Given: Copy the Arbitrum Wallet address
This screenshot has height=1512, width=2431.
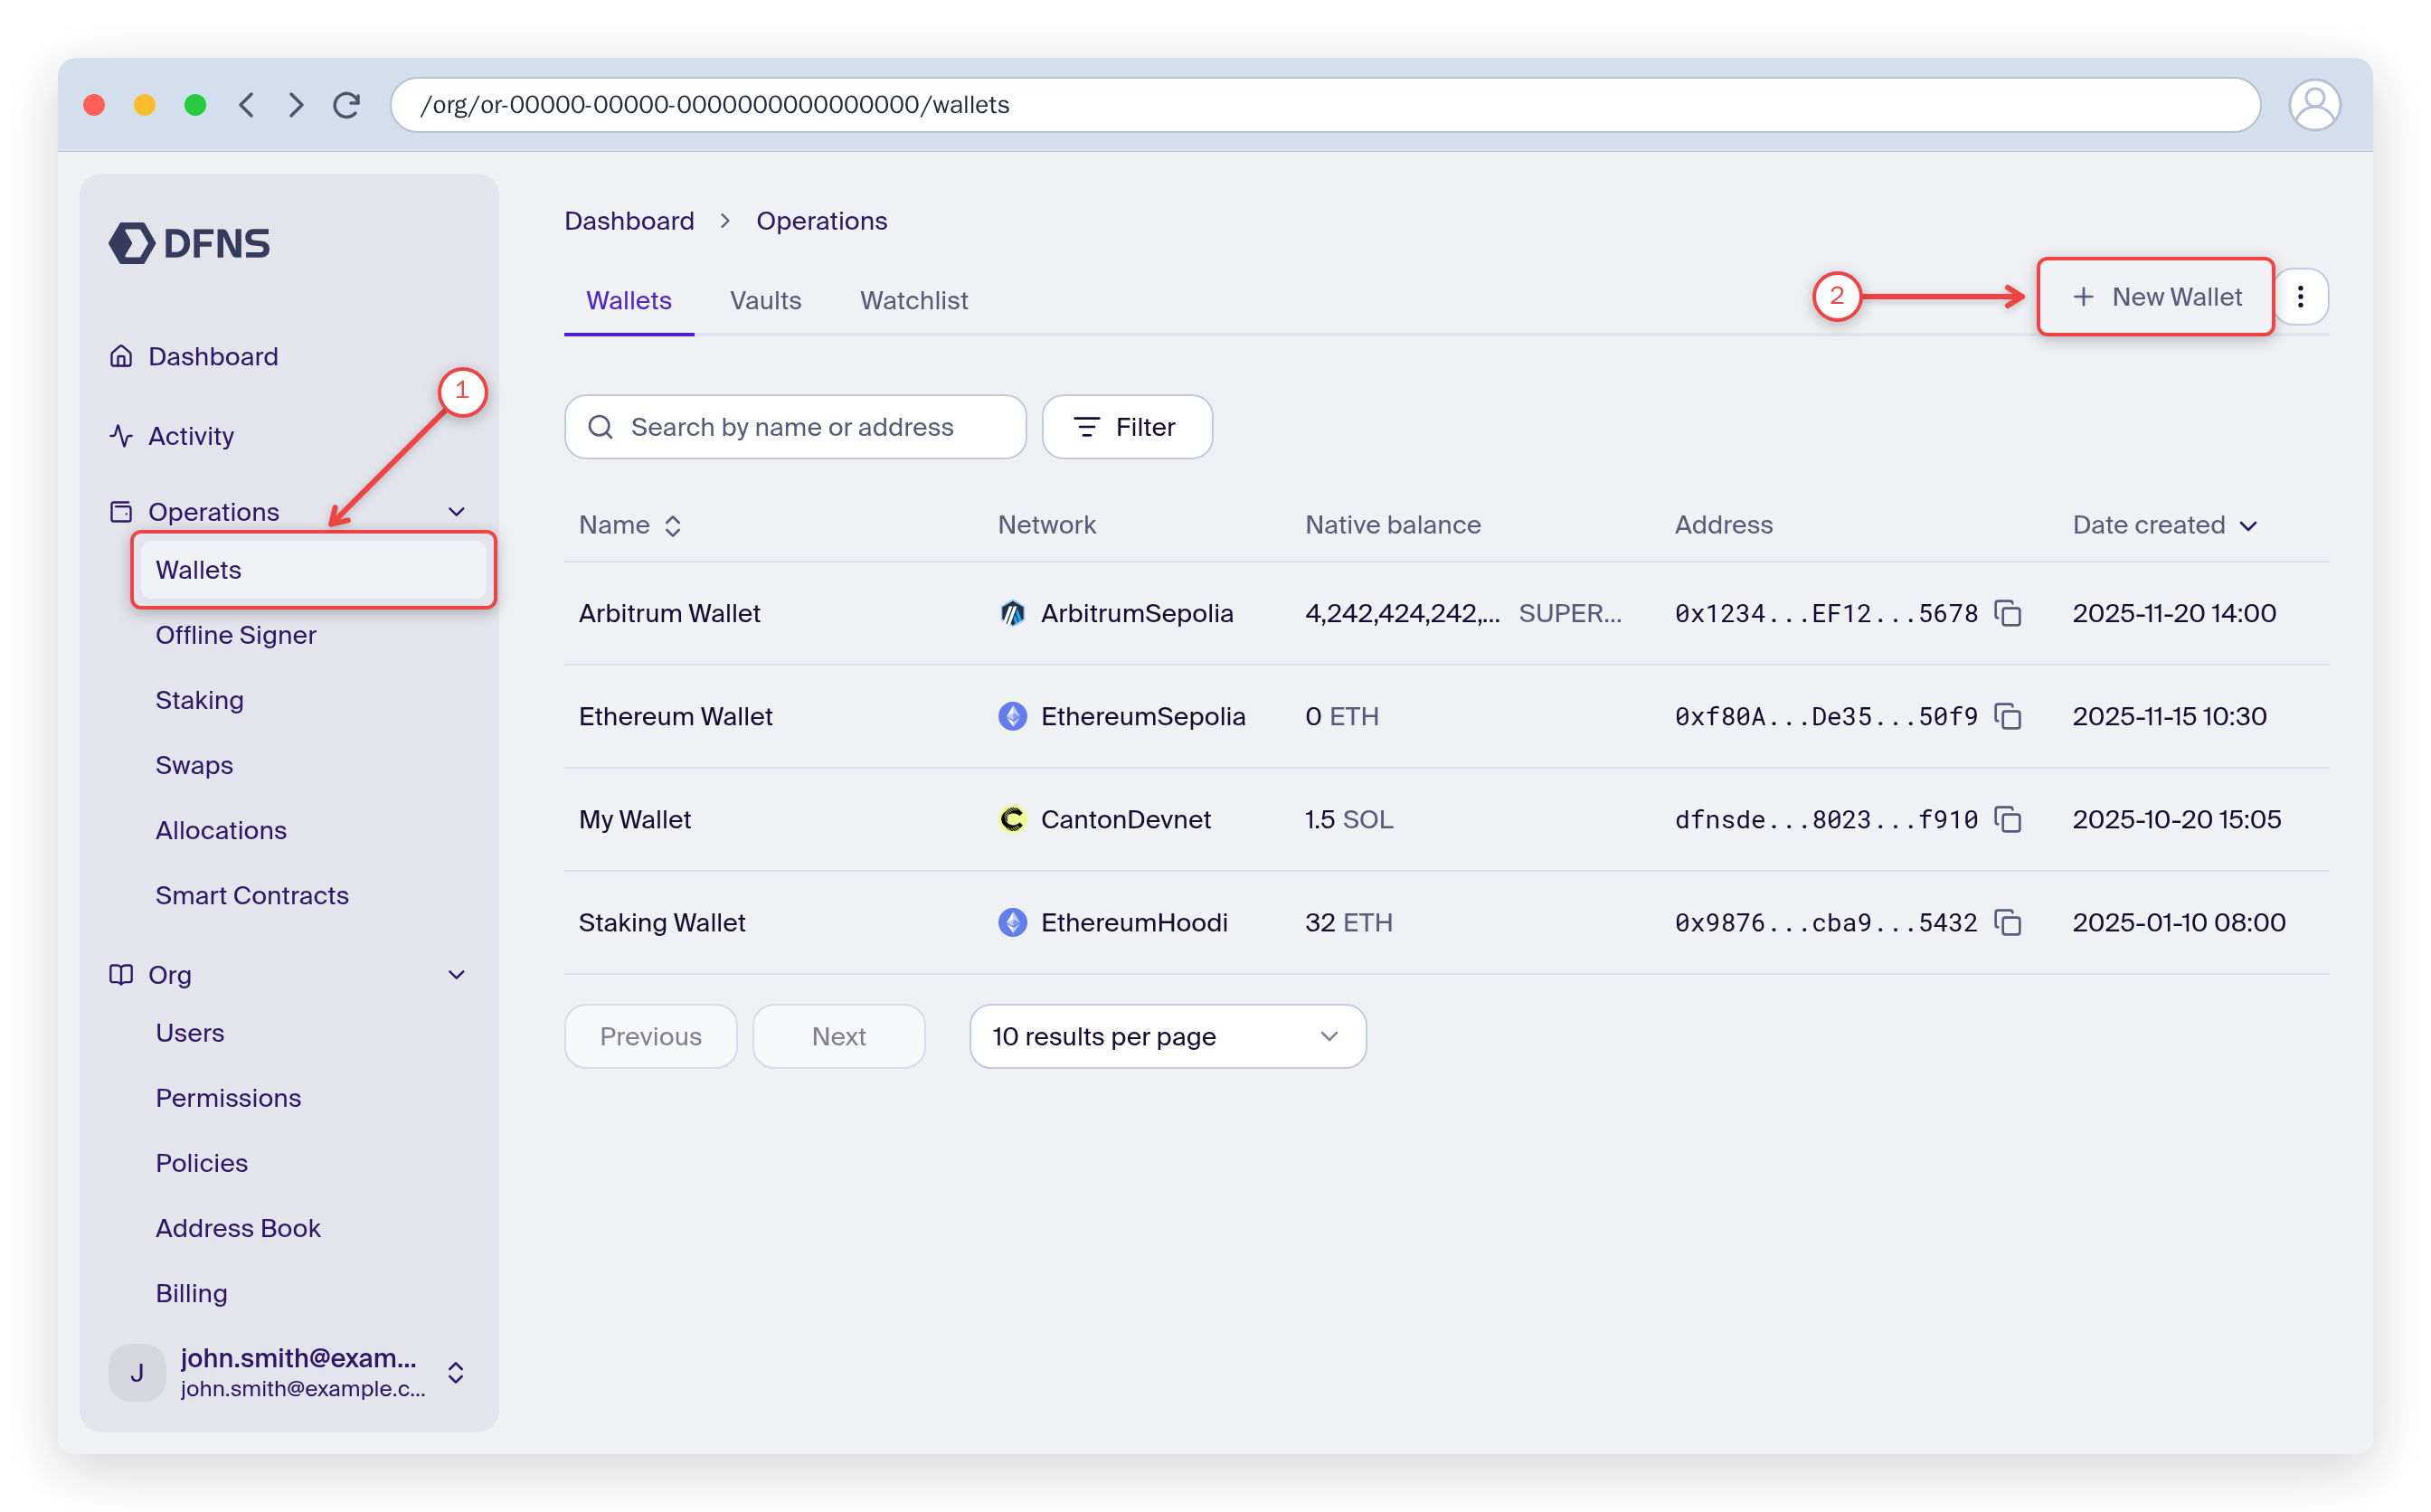Looking at the screenshot, I should [2008, 613].
